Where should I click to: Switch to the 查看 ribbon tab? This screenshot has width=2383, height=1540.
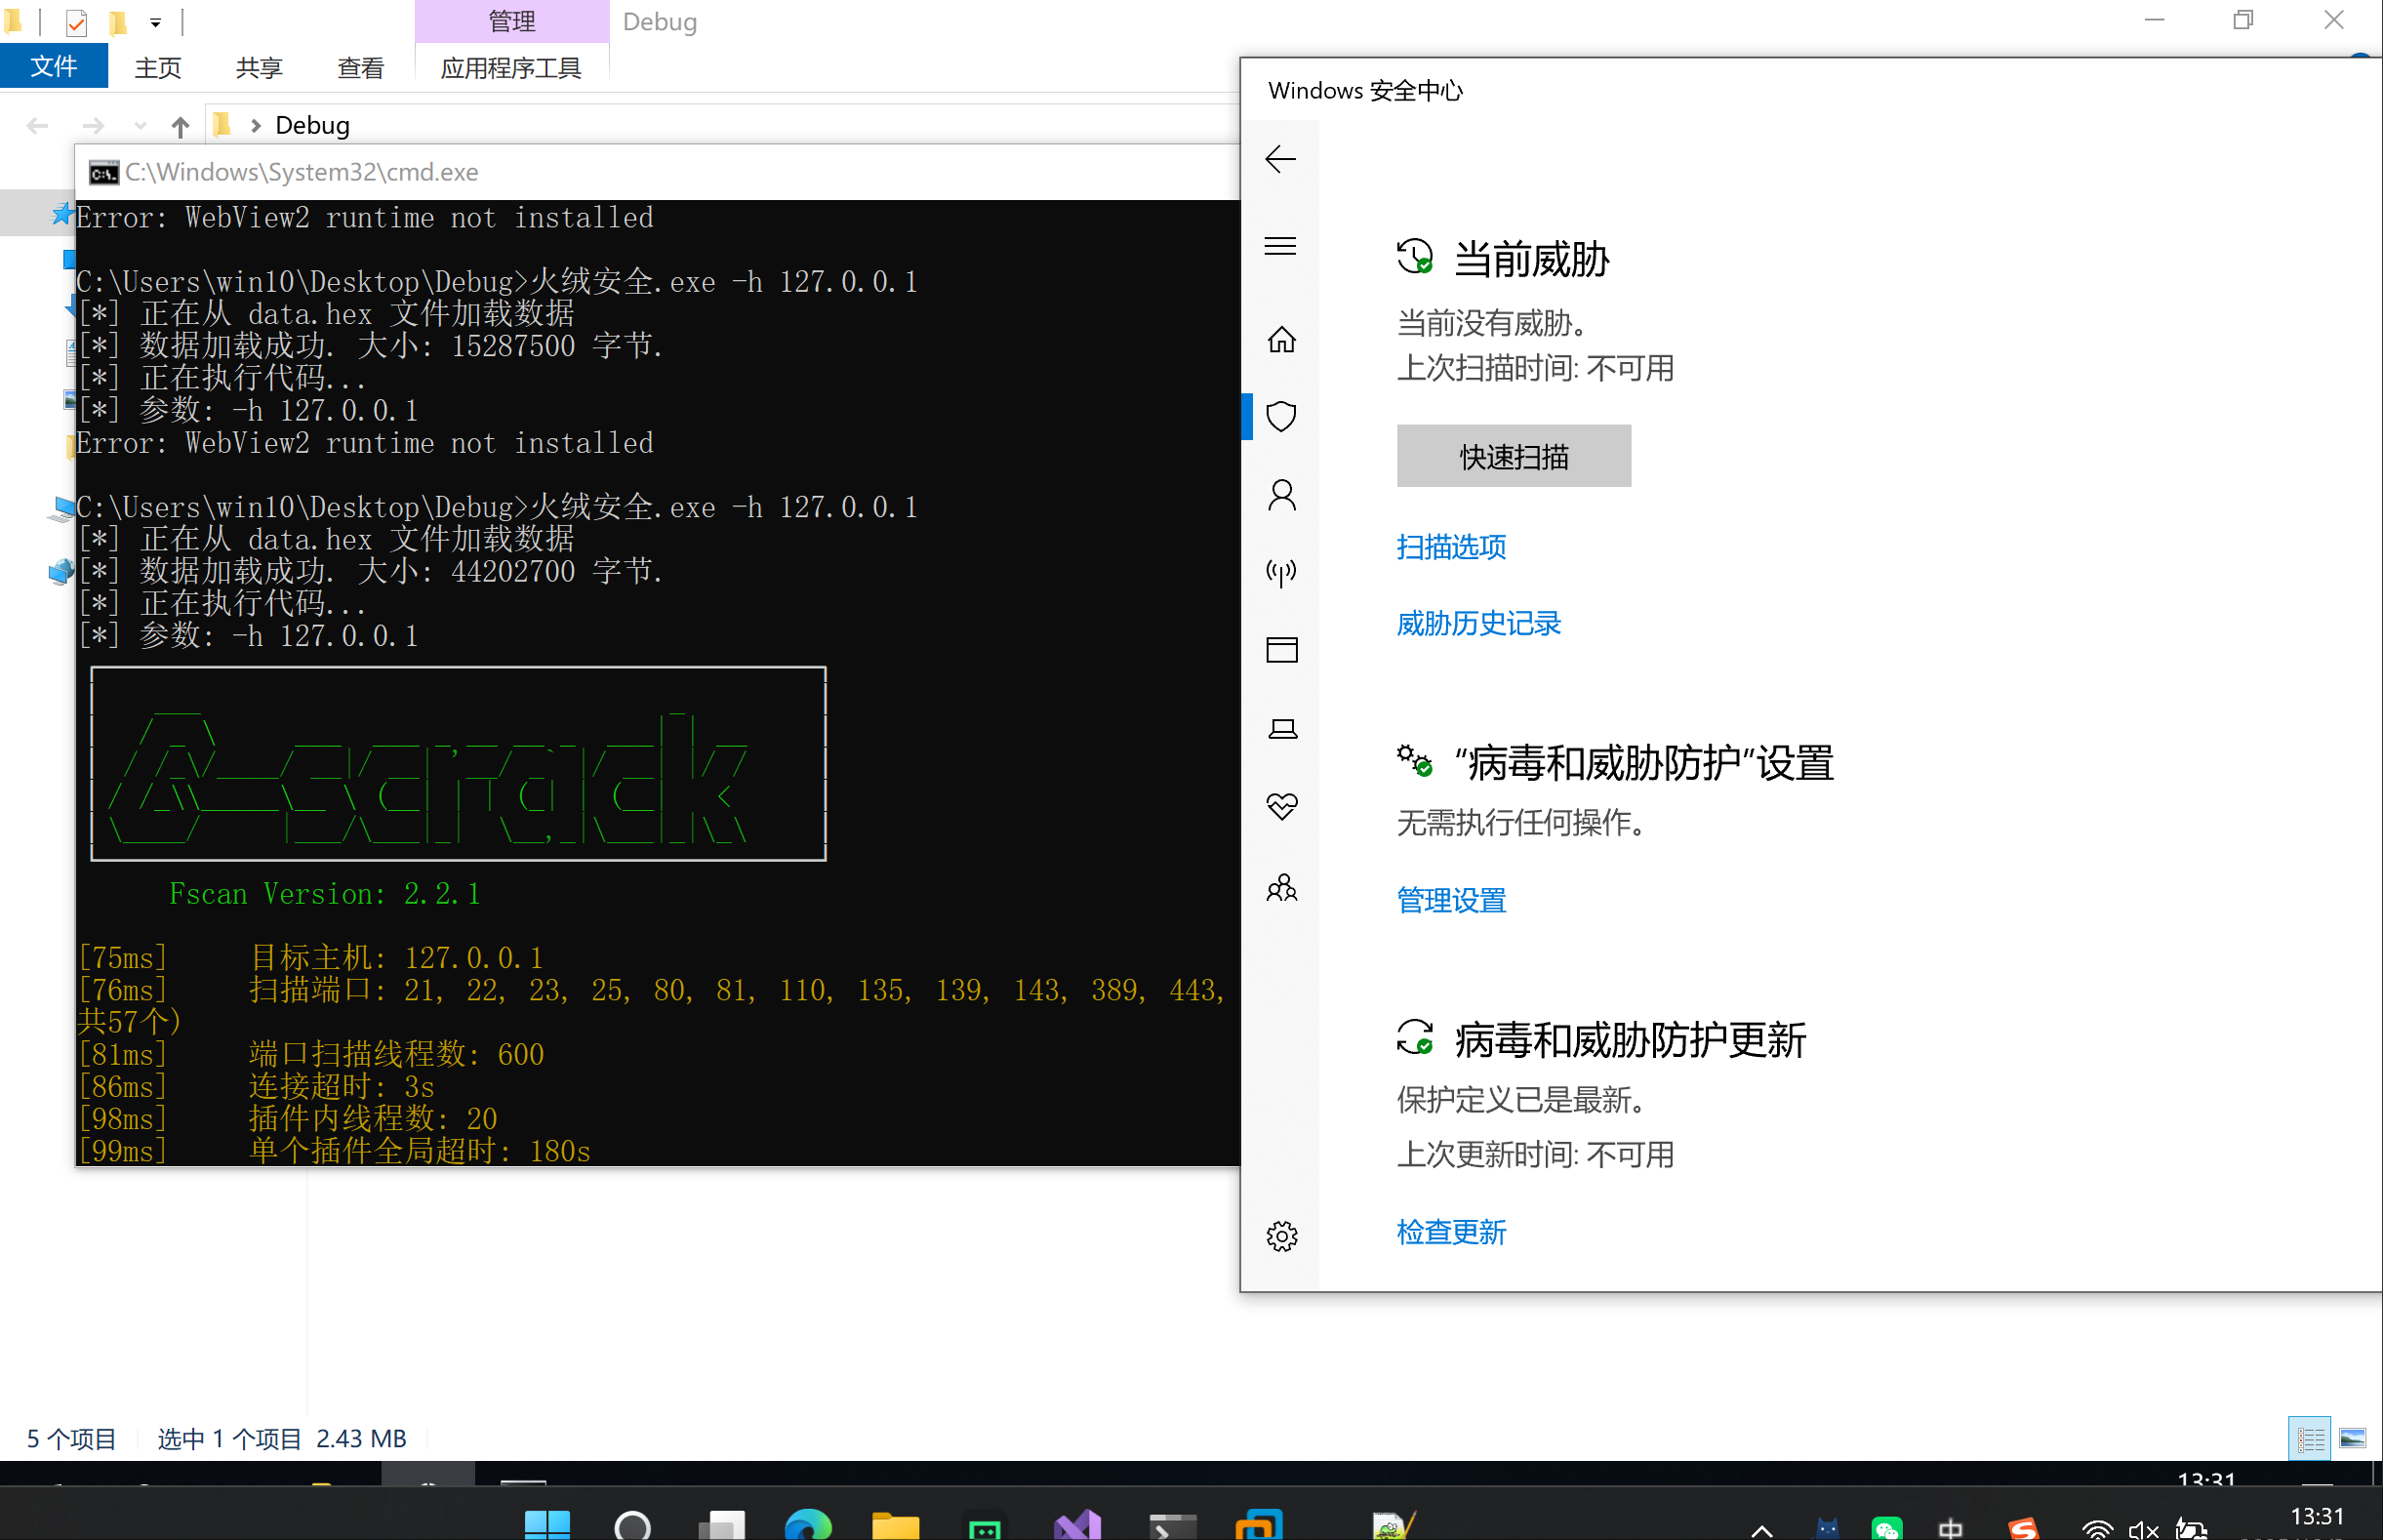click(360, 67)
